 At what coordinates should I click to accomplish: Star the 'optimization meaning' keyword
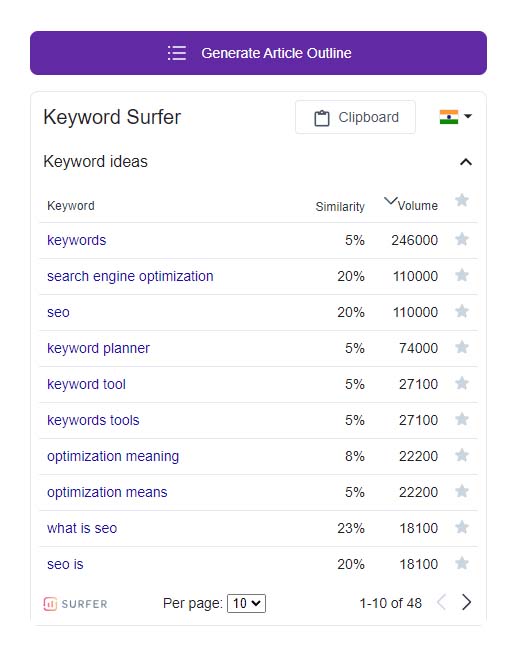tap(462, 455)
